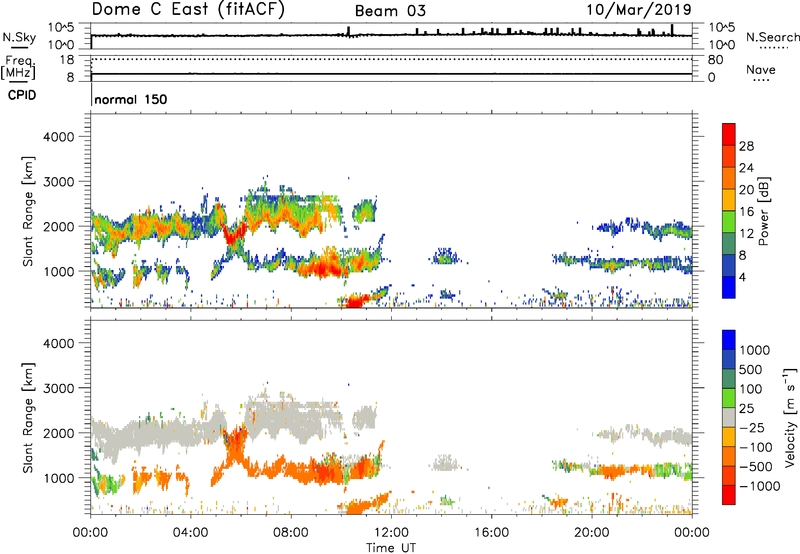Click the '100' velocity colorbar value
Image resolution: width=800 pixels, height=554 pixels.
tap(750, 389)
